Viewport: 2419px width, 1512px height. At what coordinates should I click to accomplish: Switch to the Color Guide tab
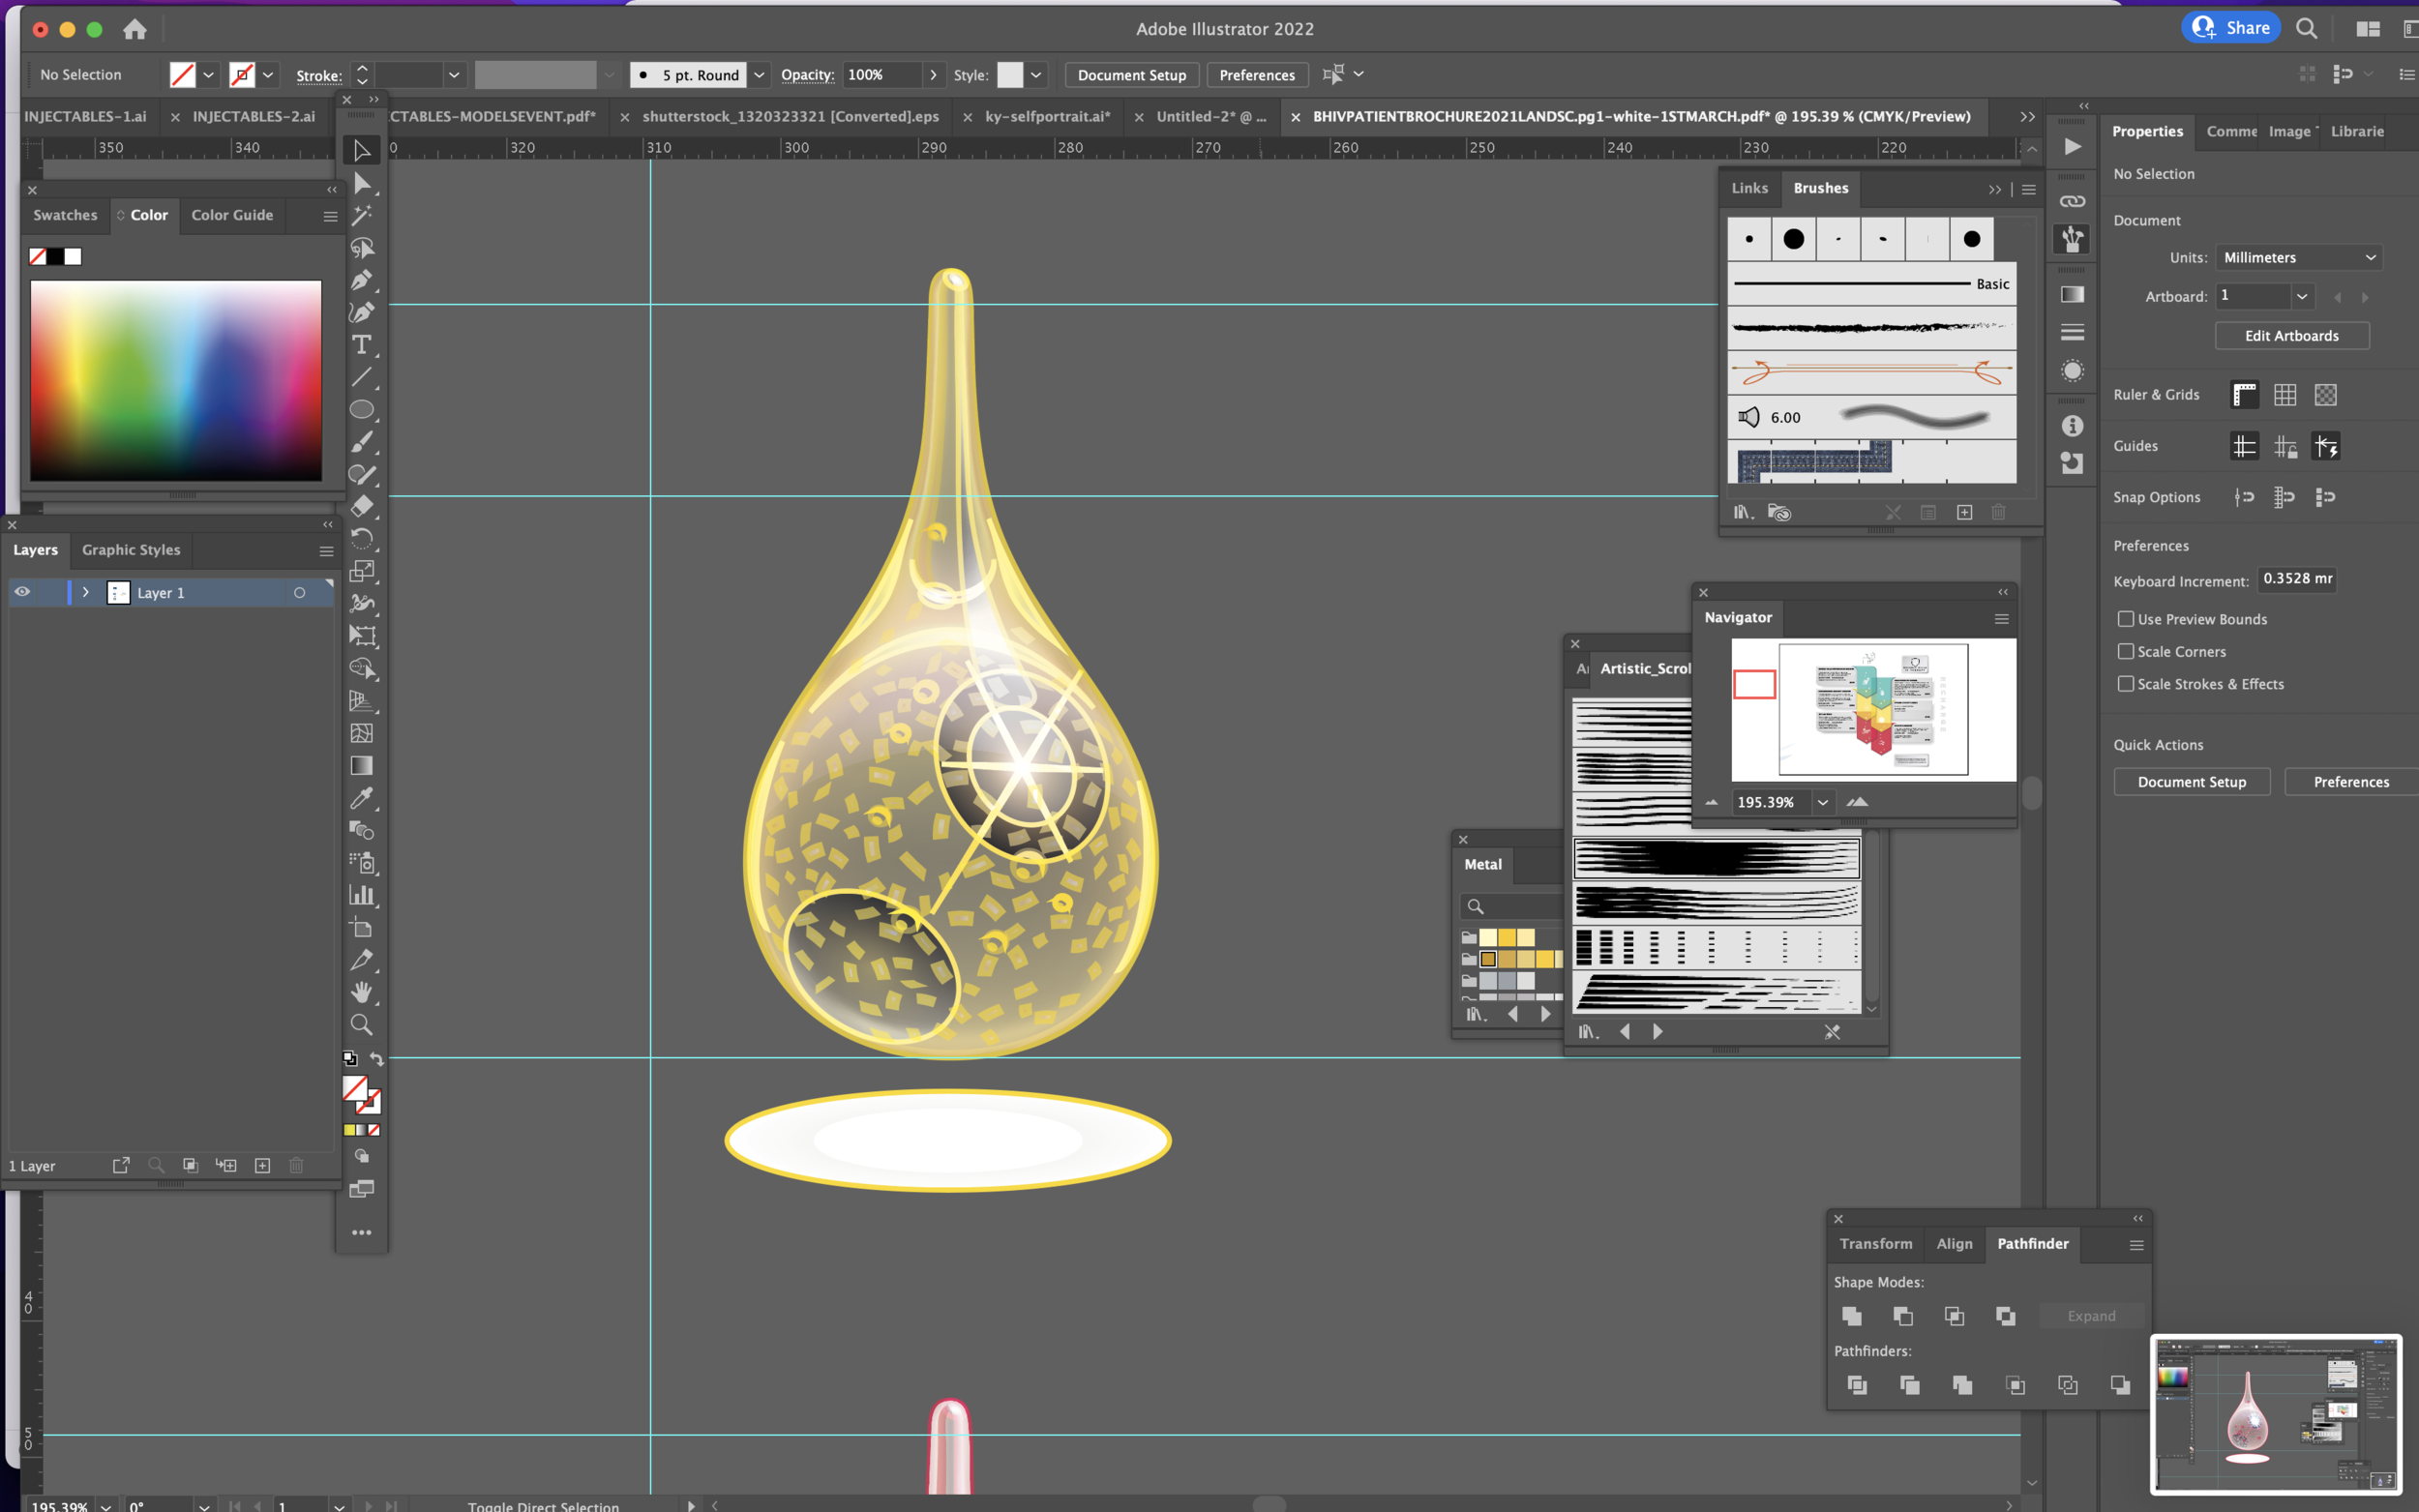click(x=232, y=215)
